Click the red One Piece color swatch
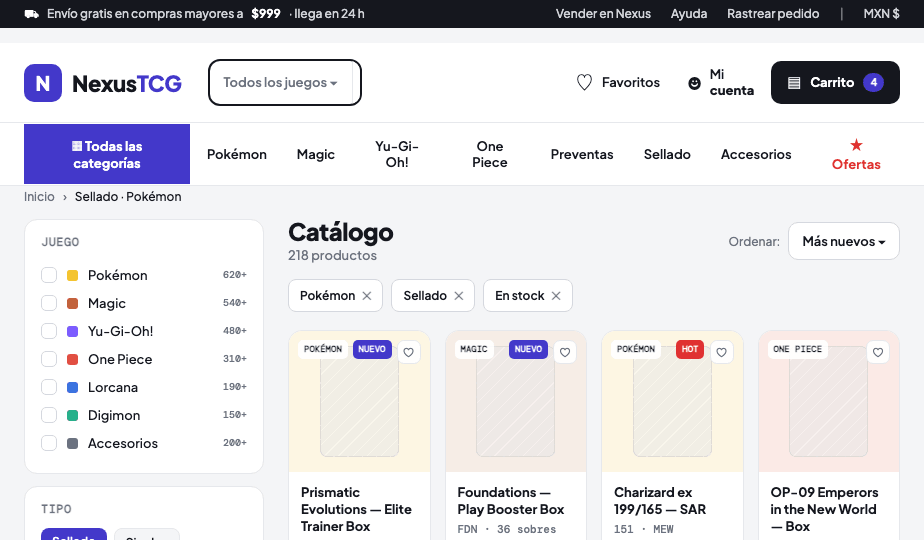The width and height of the screenshot is (924, 540). [x=72, y=359]
